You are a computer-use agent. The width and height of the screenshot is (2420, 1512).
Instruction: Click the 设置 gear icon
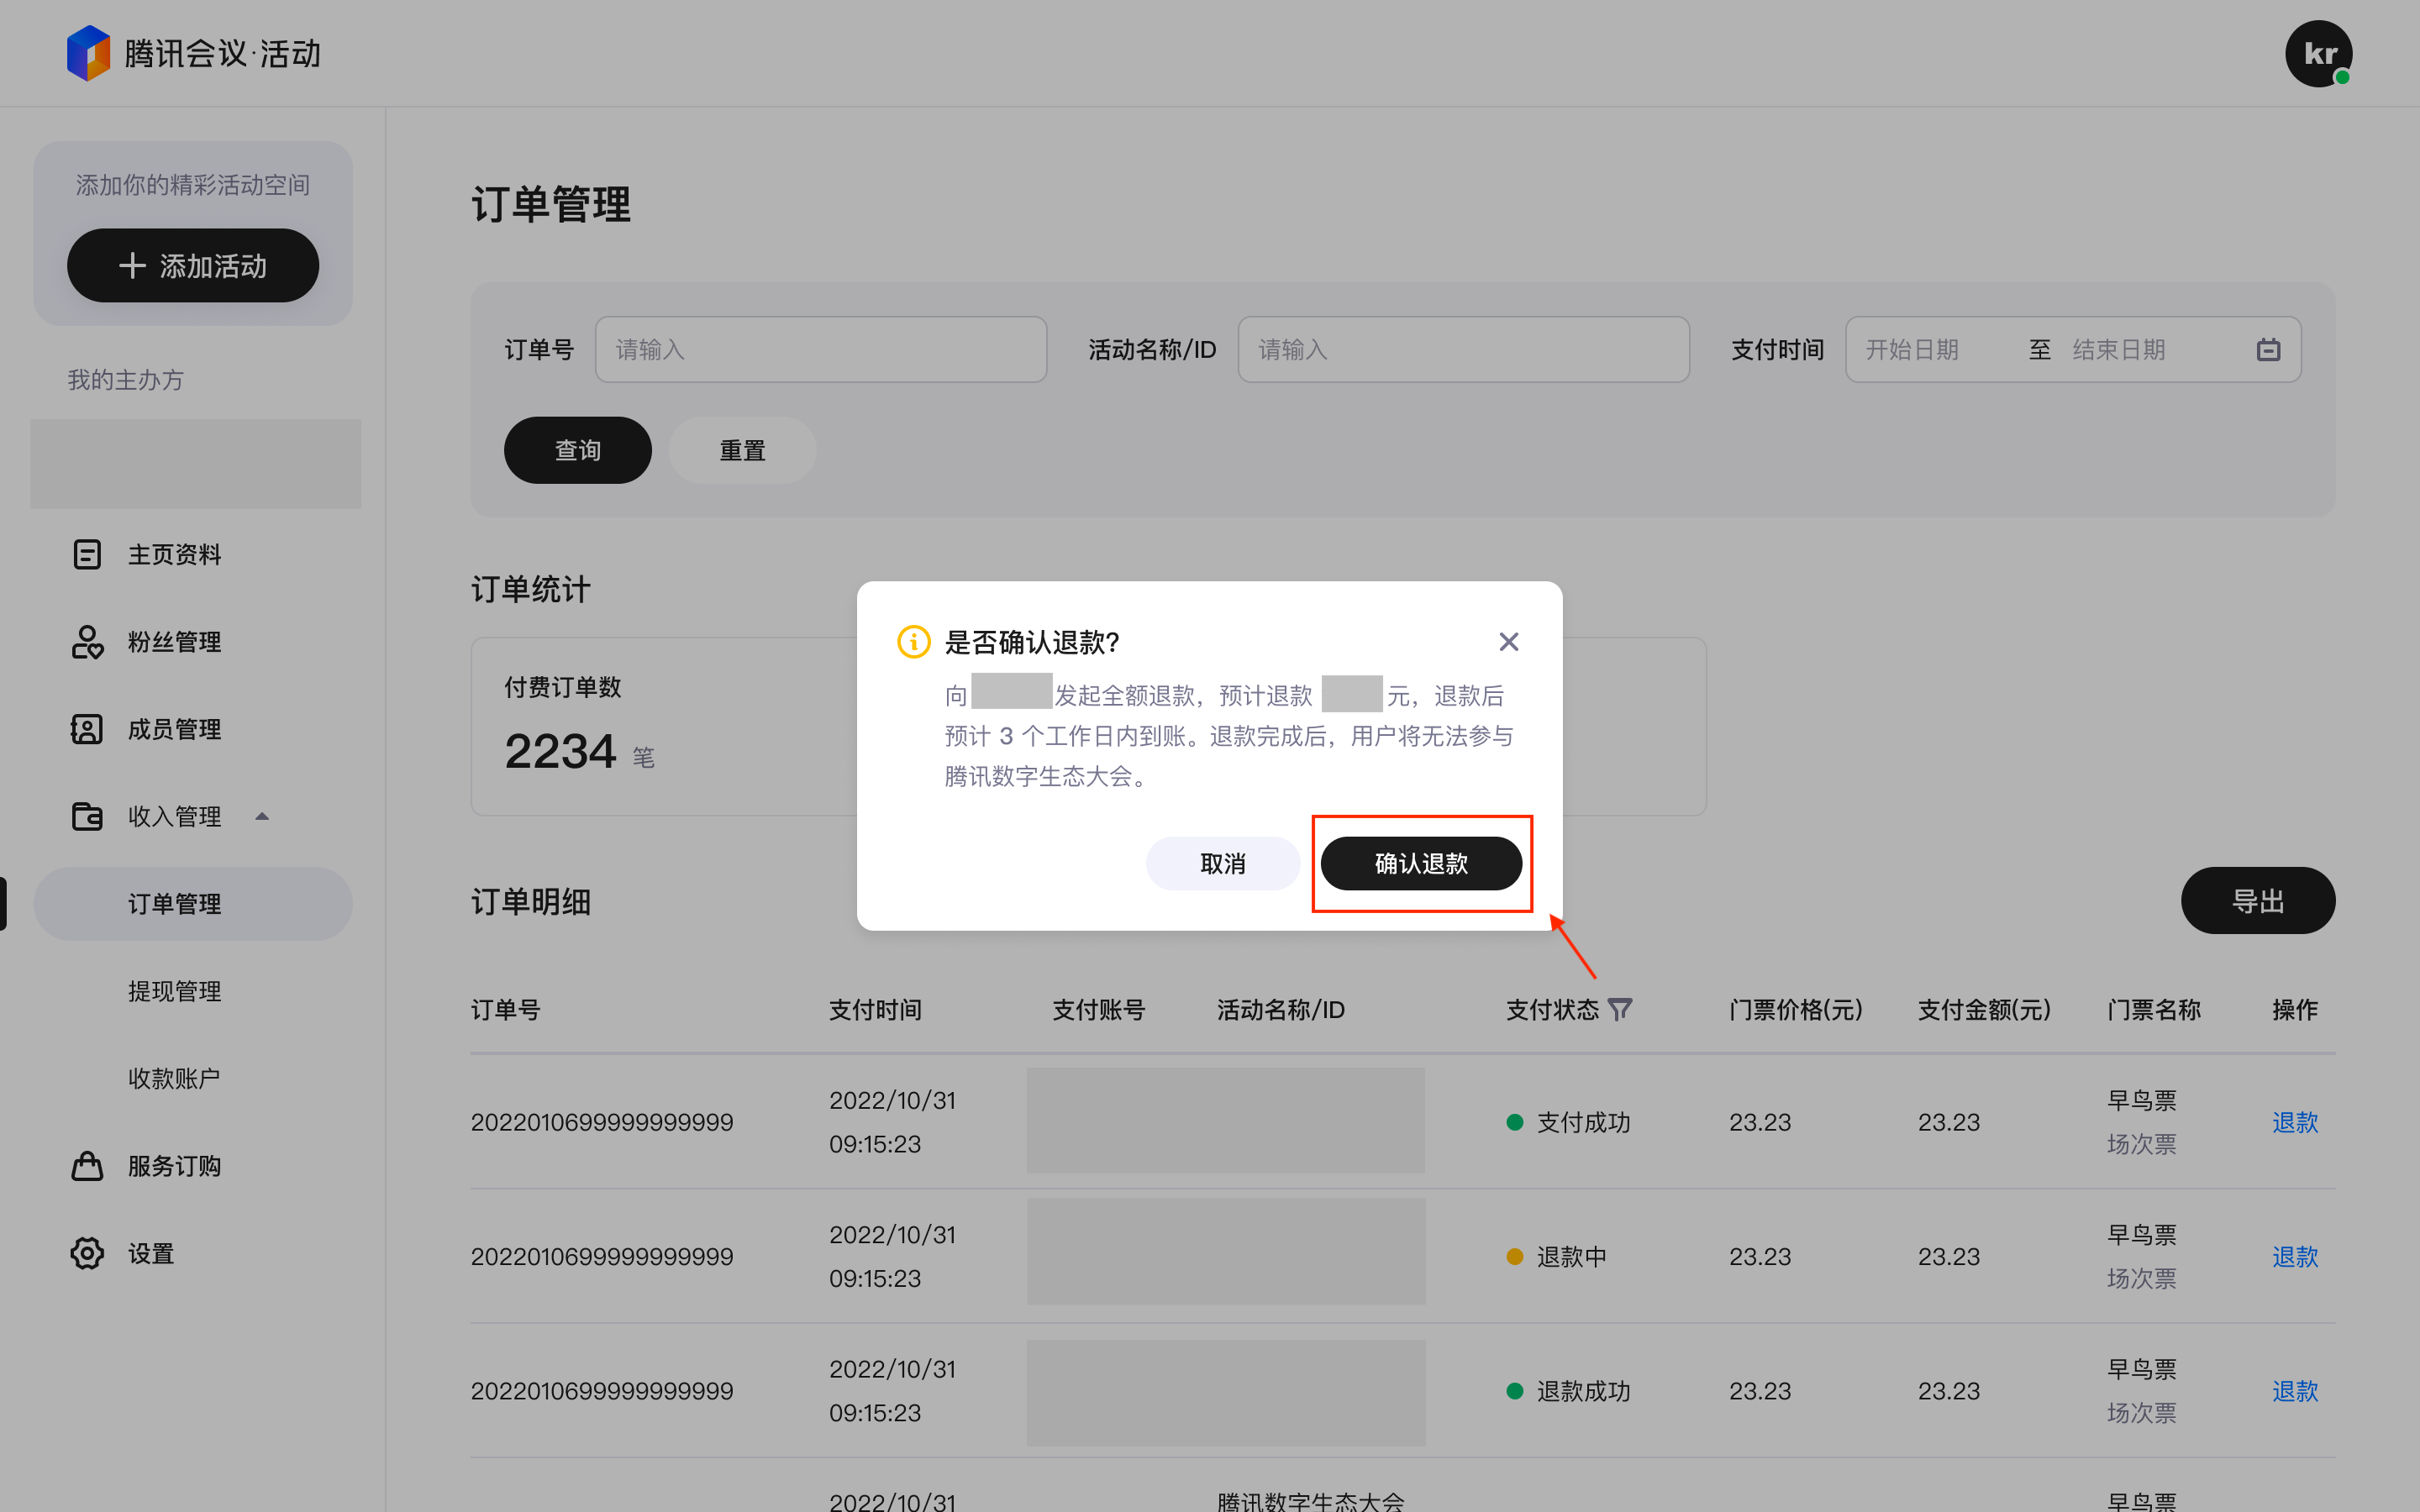tap(87, 1253)
